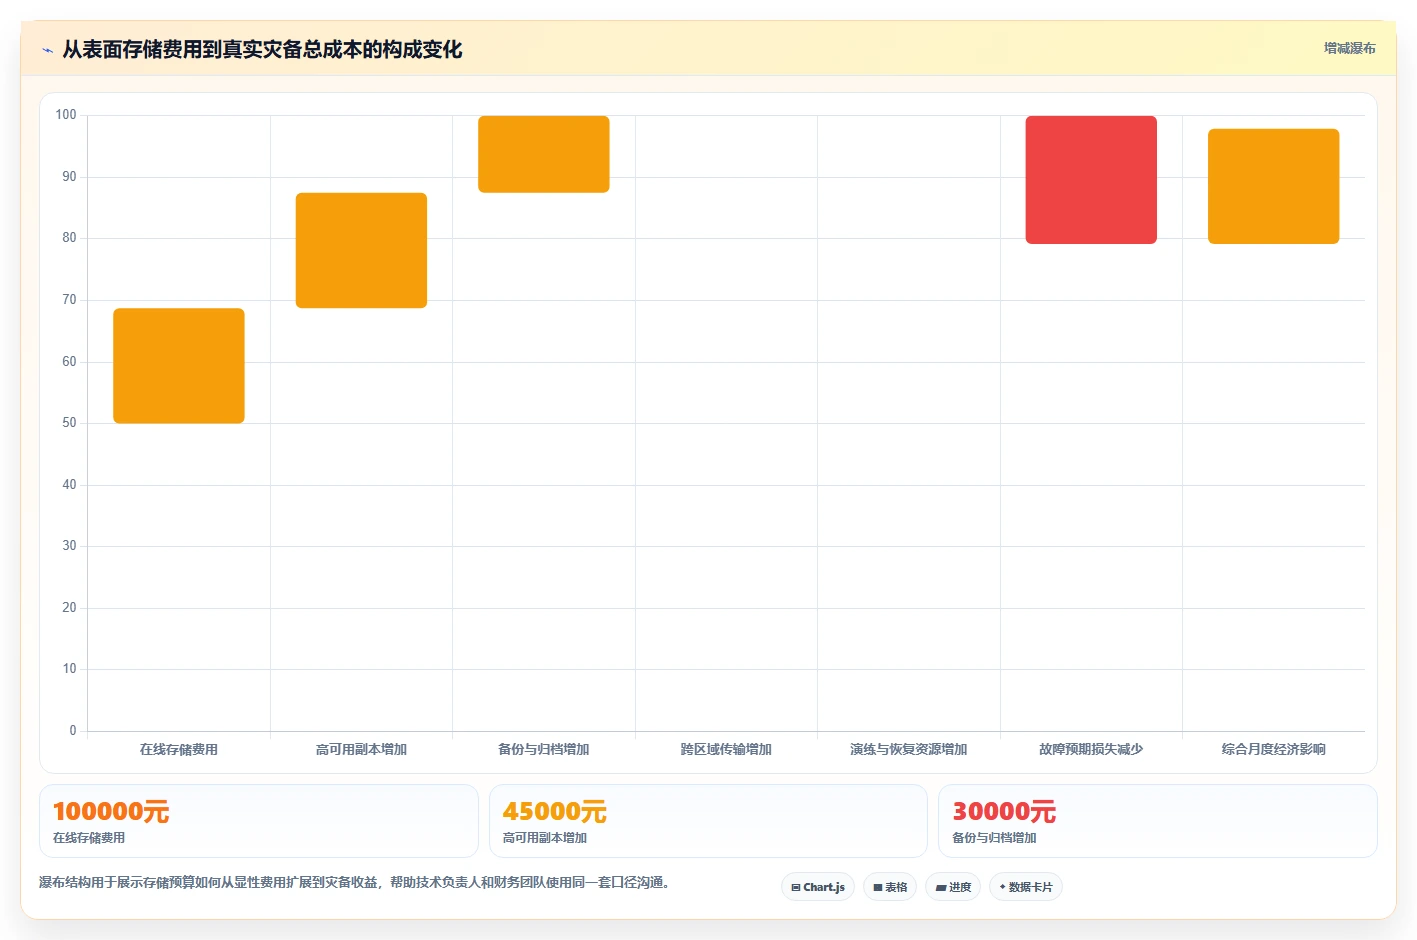This screenshot has height=940, width=1417.
Task: Open the 100000元 在线存储费用 card
Action: pos(259,821)
